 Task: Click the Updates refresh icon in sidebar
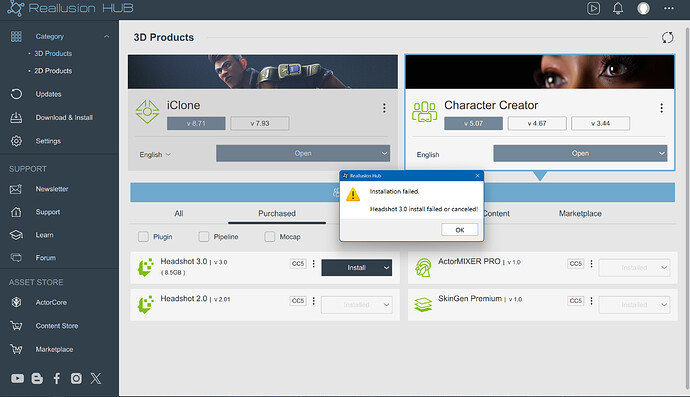click(16, 94)
